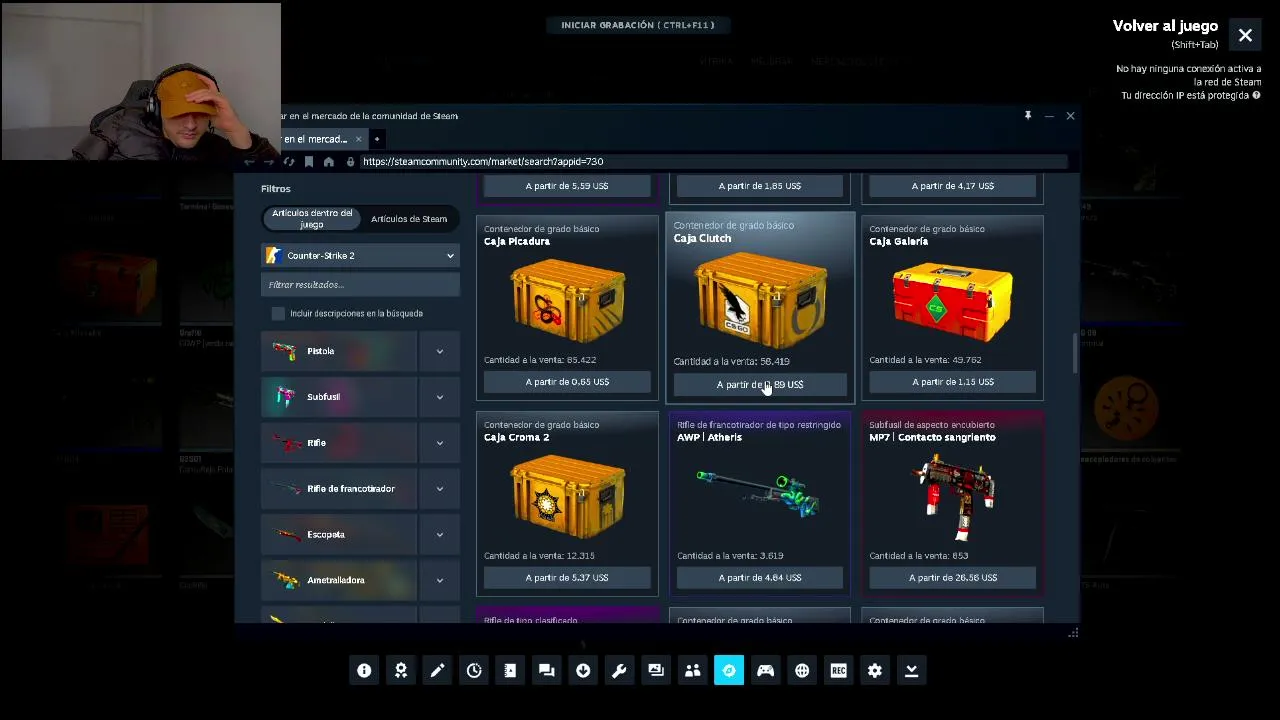
Task: Open the overlay settings gear icon
Action: 875,670
